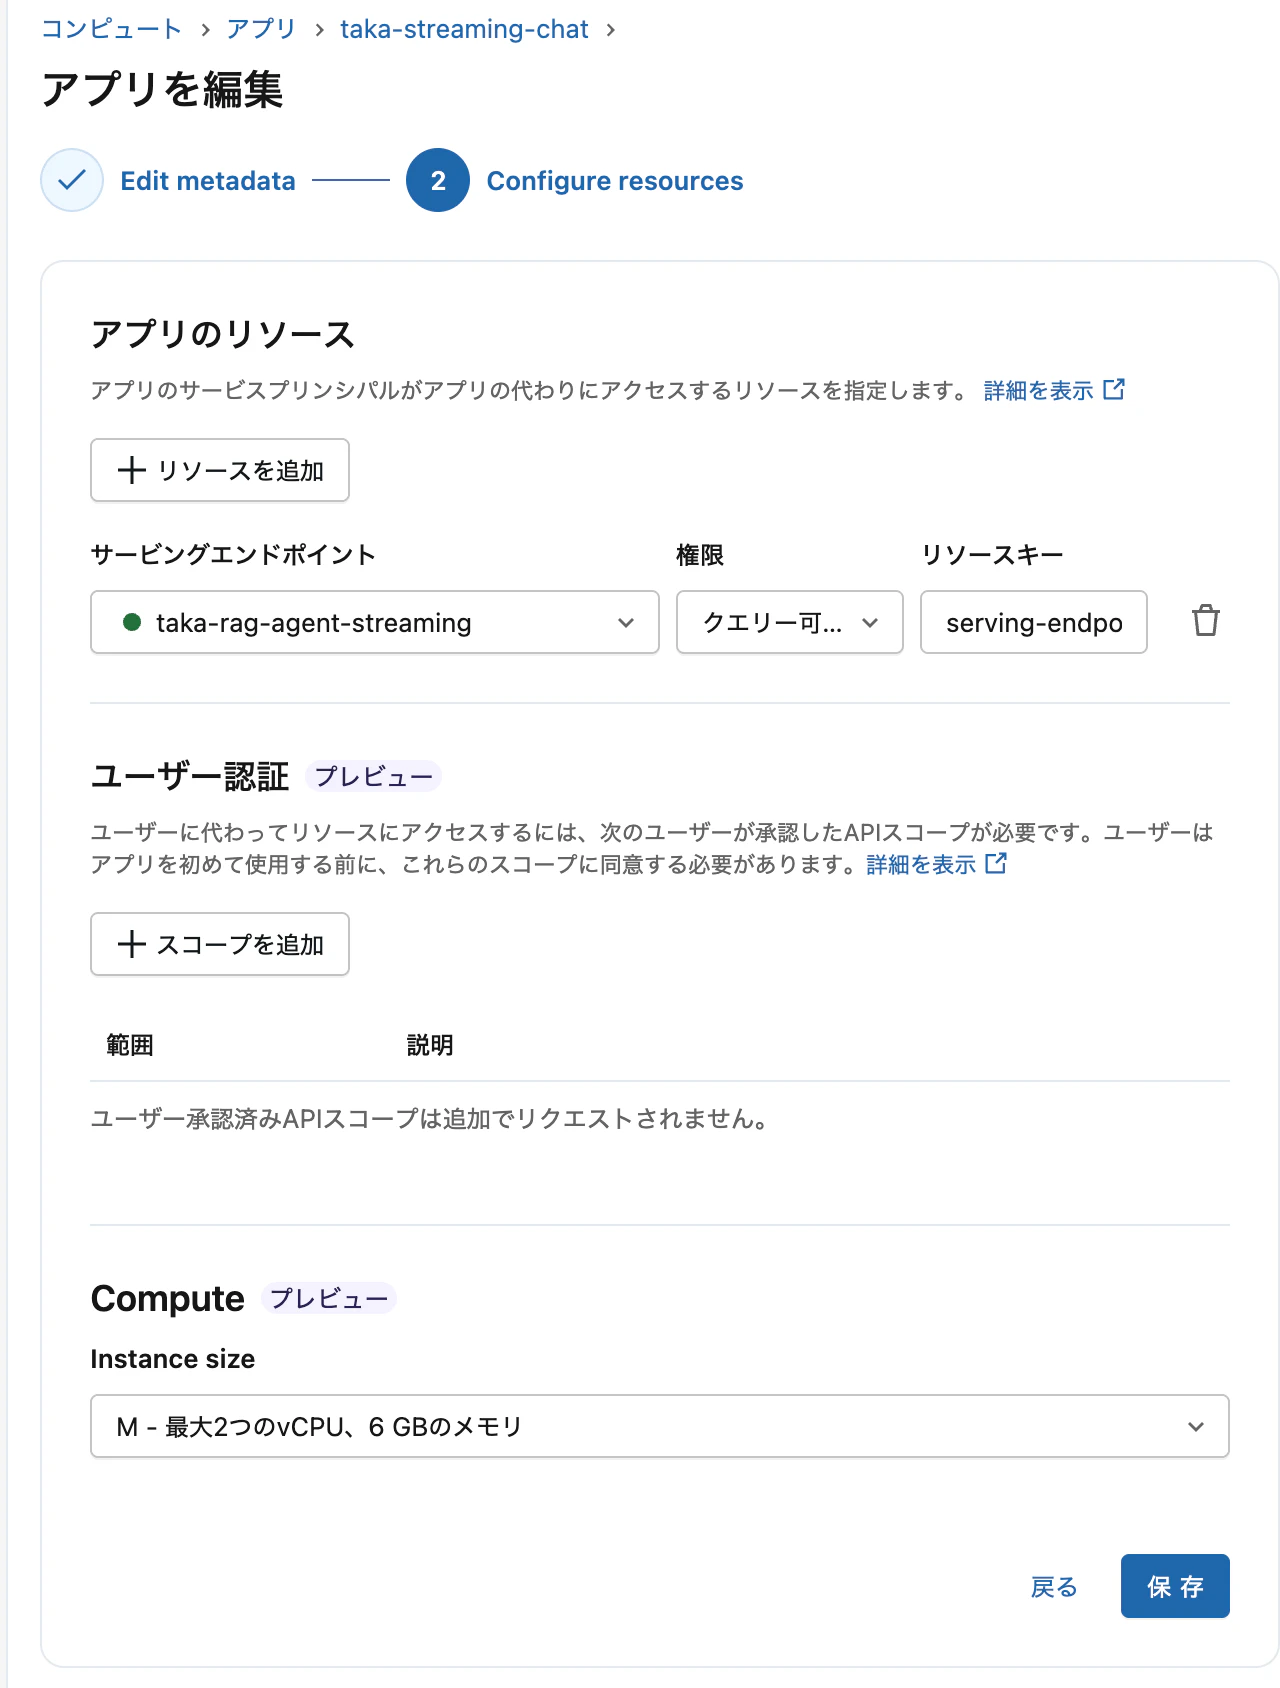This screenshot has width=1280, height=1688.
Task: Open external link icon next to アプリのリソース 詳細を表示
Action: tap(1114, 389)
